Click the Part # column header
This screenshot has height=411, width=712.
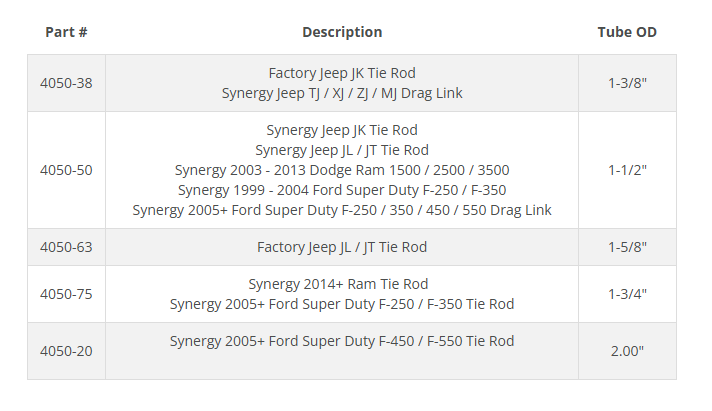(x=66, y=32)
